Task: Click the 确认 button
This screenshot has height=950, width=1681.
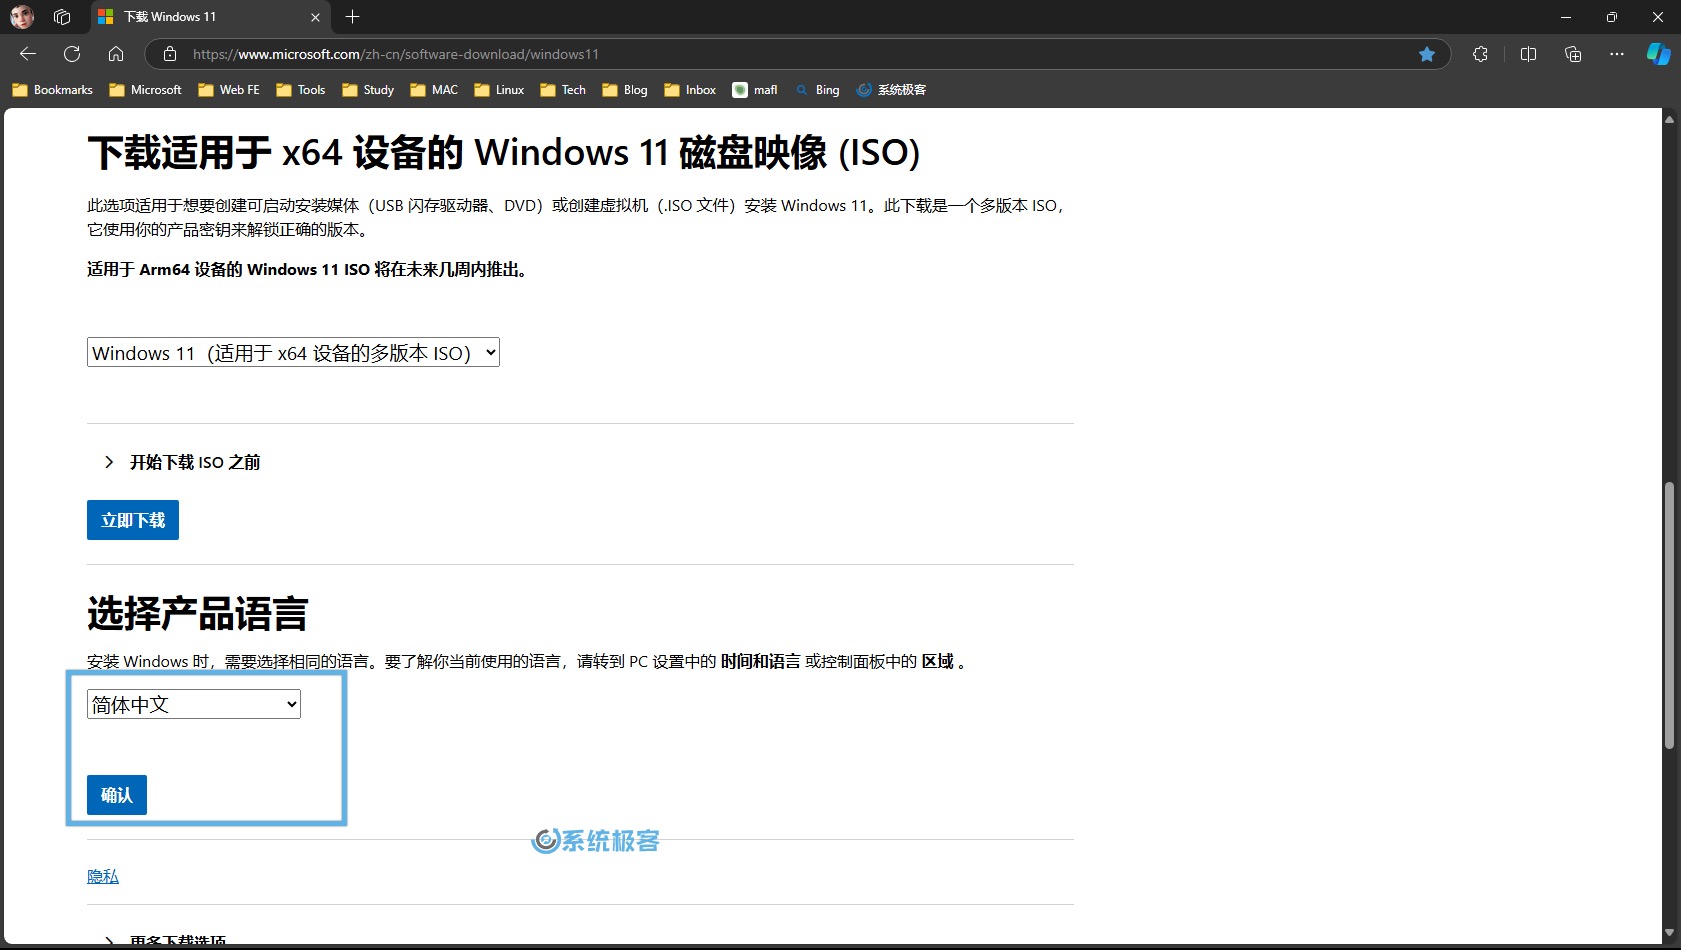Action: click(x=117, y=795)
